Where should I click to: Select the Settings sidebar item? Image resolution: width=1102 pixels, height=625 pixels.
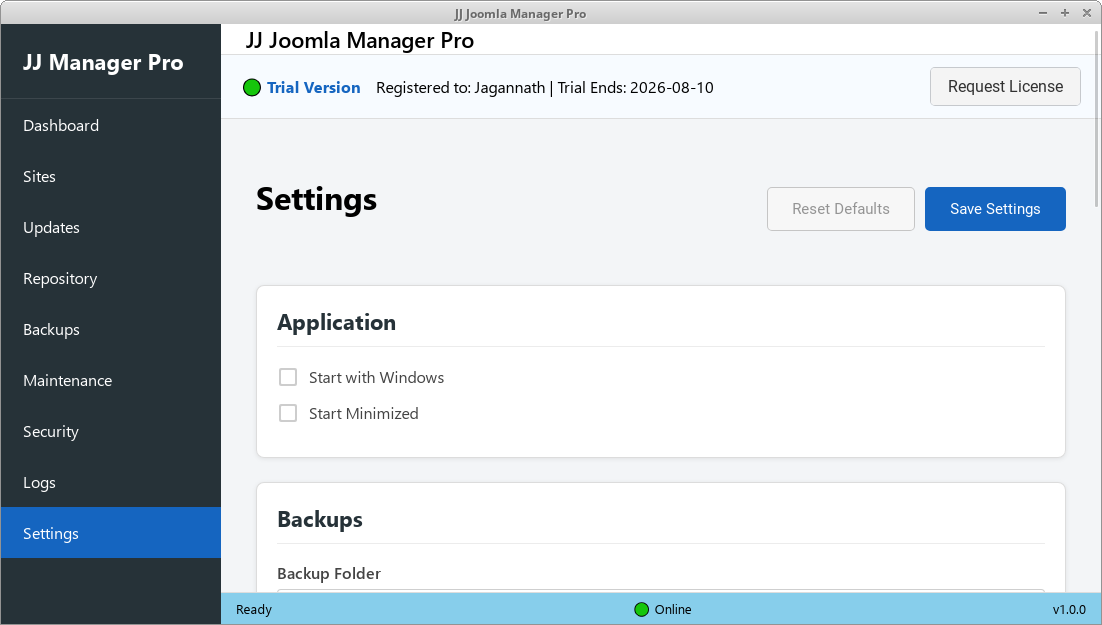[x=110, y=533]
